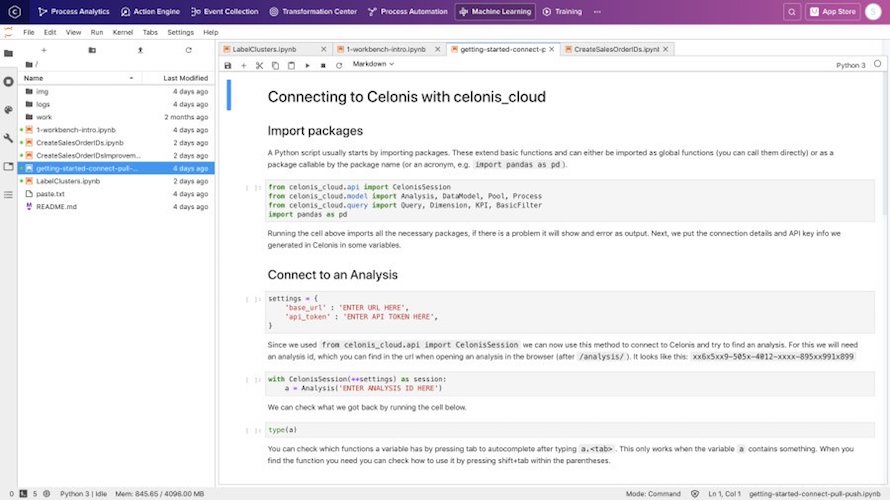Viewport: 890px width, 500px height.
Task: Go to Machine Learning in the top navigation
Action: pos(495,12)
